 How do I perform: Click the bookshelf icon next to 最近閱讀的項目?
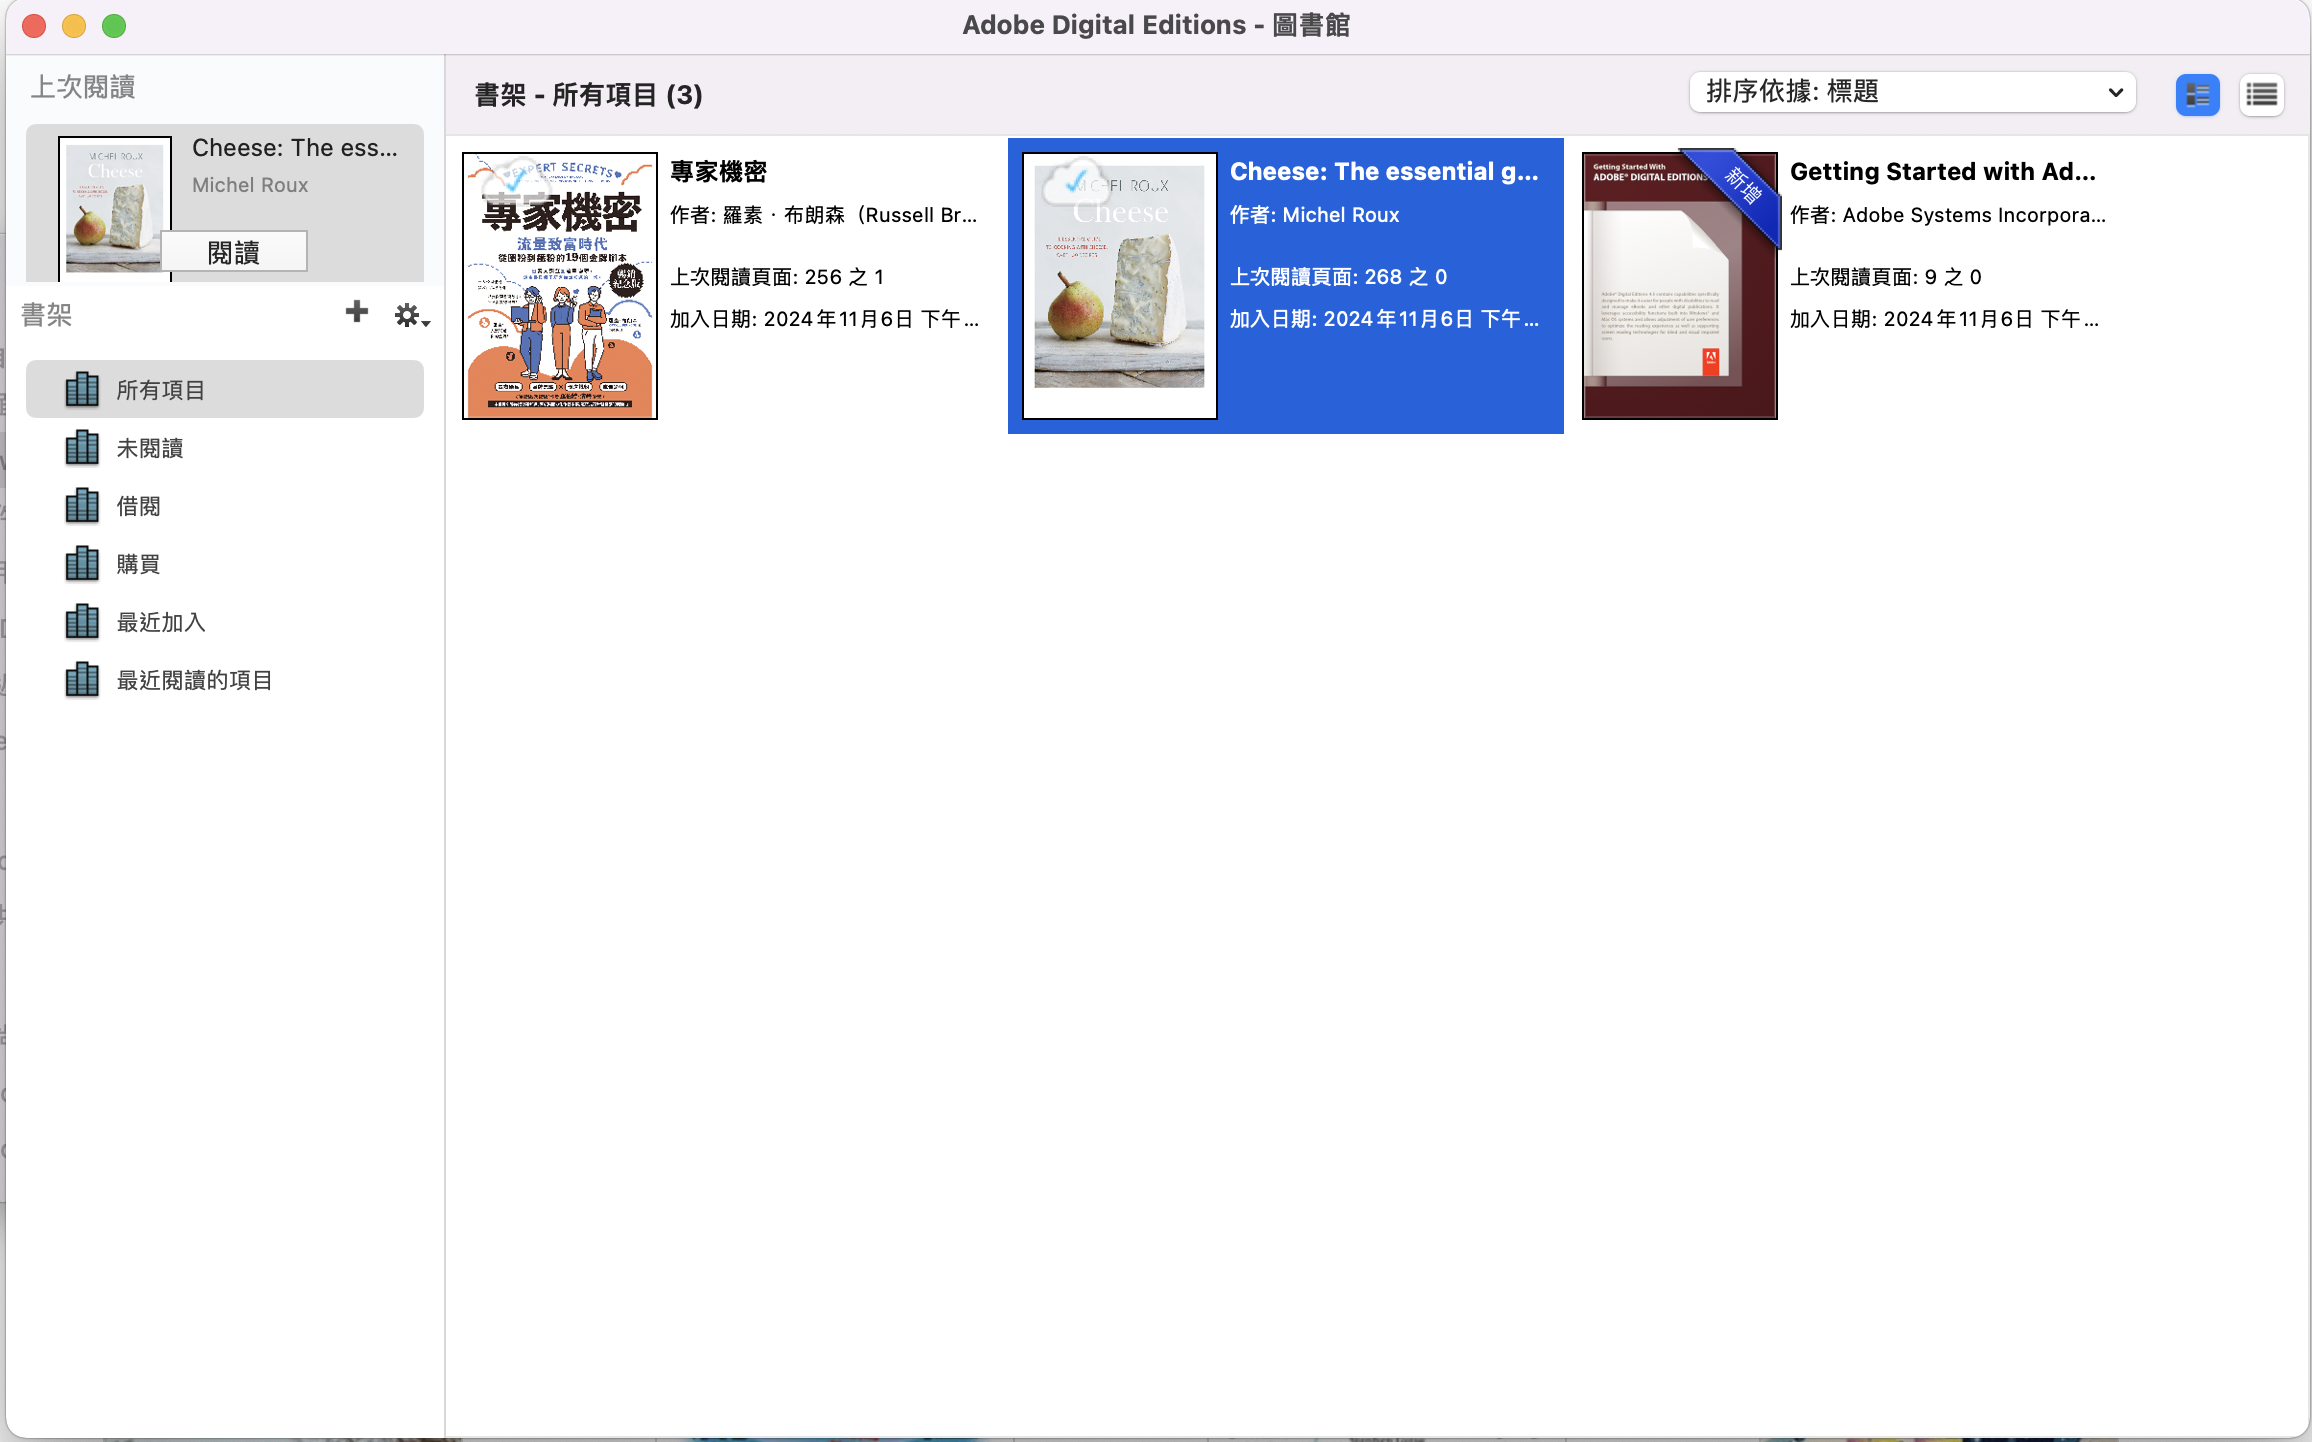click(82, 679)
